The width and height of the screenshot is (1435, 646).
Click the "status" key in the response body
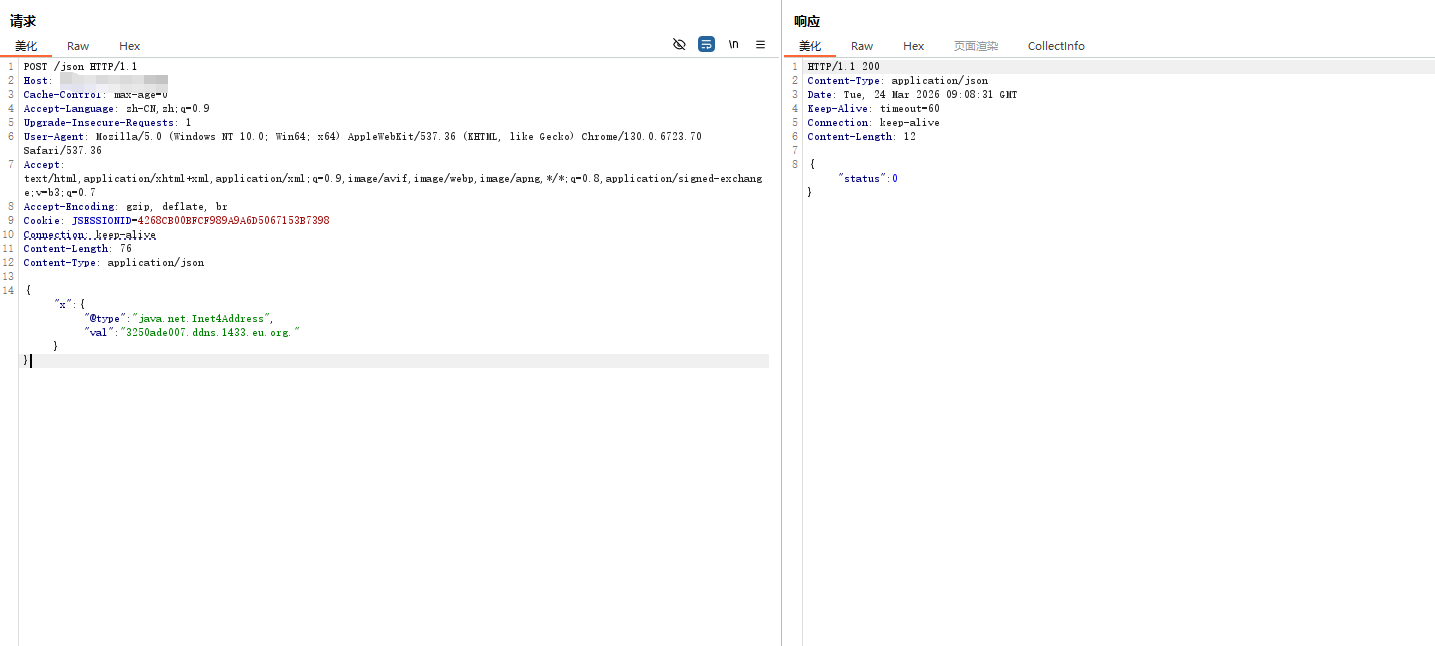pyautogui.click(x=862, y=179)
